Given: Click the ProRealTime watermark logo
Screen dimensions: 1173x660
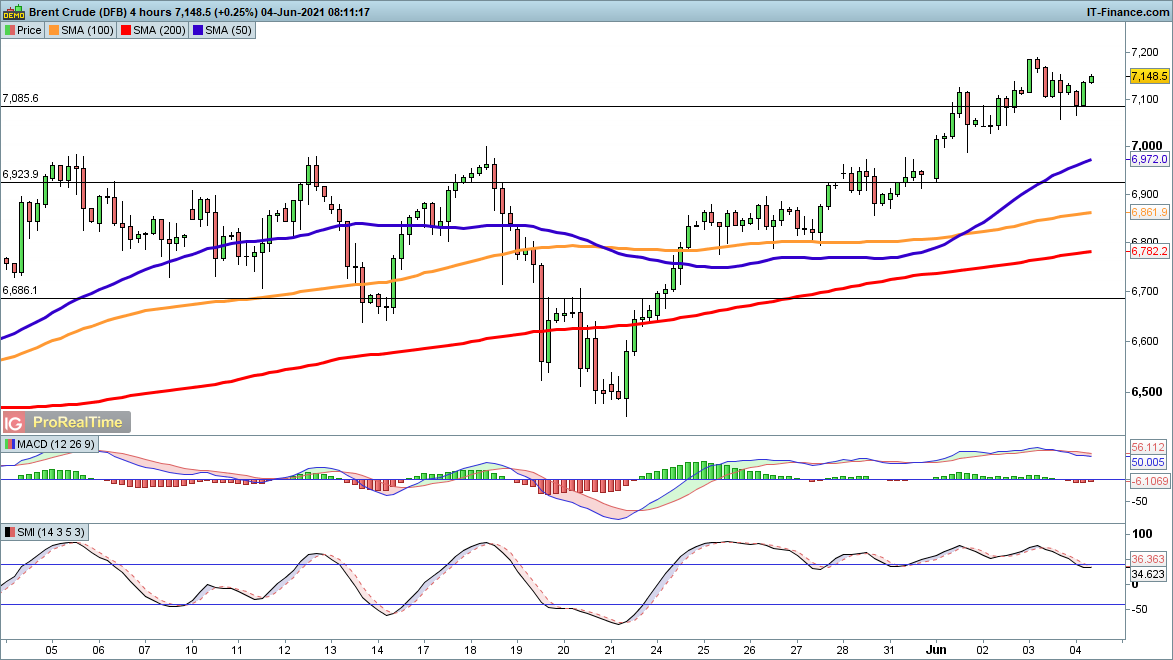Looking at the screenshot, I should pyautogui.click(x=80, y=422).
